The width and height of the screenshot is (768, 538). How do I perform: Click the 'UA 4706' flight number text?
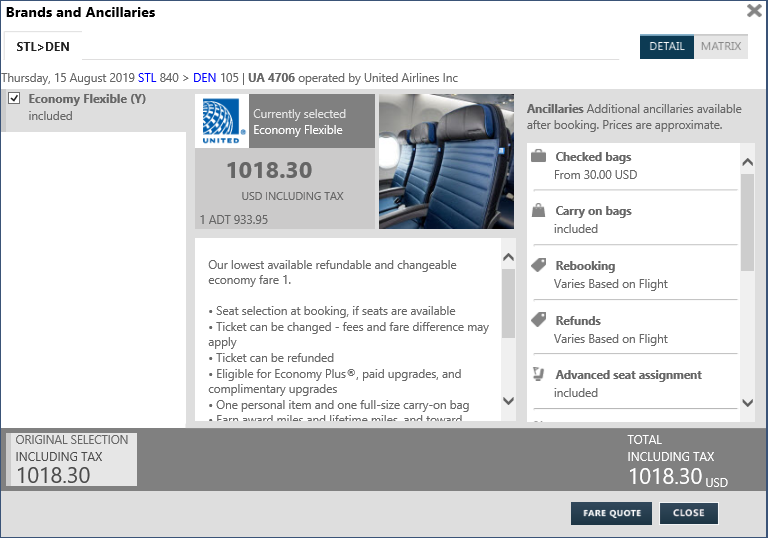271,78
